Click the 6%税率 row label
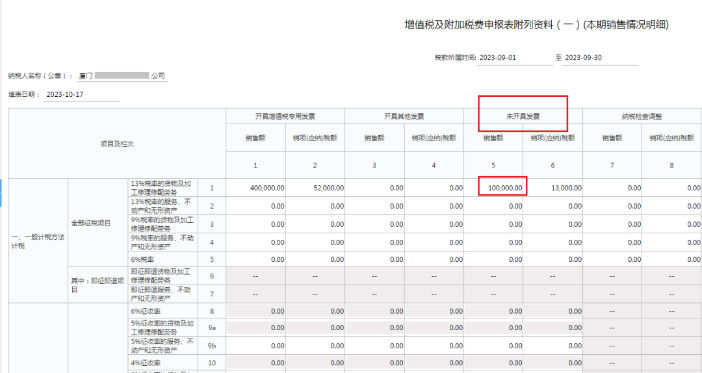The height and width of the screenshot is (373, 702). pos(142,259)
